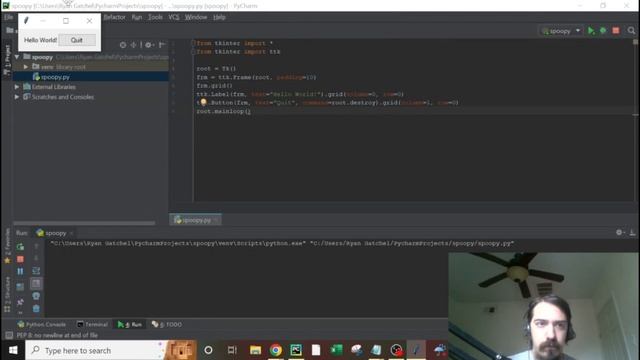Screen dimensions: 640x360
Task: Click the Restore Layout icon in Run panel
Action: click(20, 287)
